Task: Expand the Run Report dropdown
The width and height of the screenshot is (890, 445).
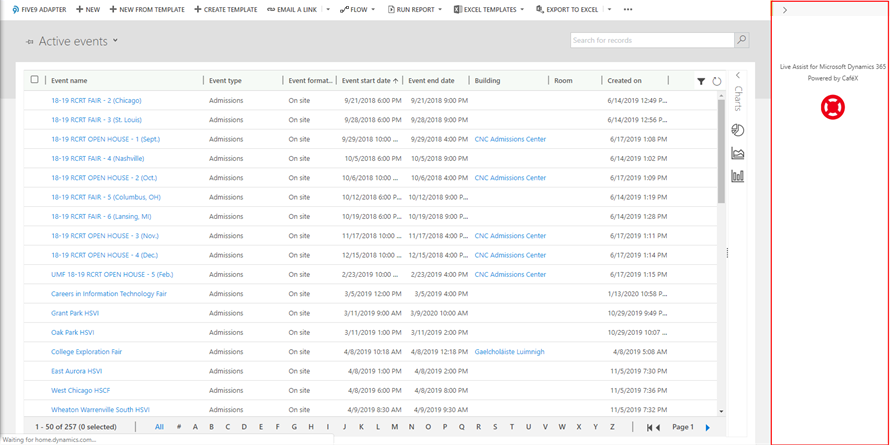Action: (x=439, y=9)
